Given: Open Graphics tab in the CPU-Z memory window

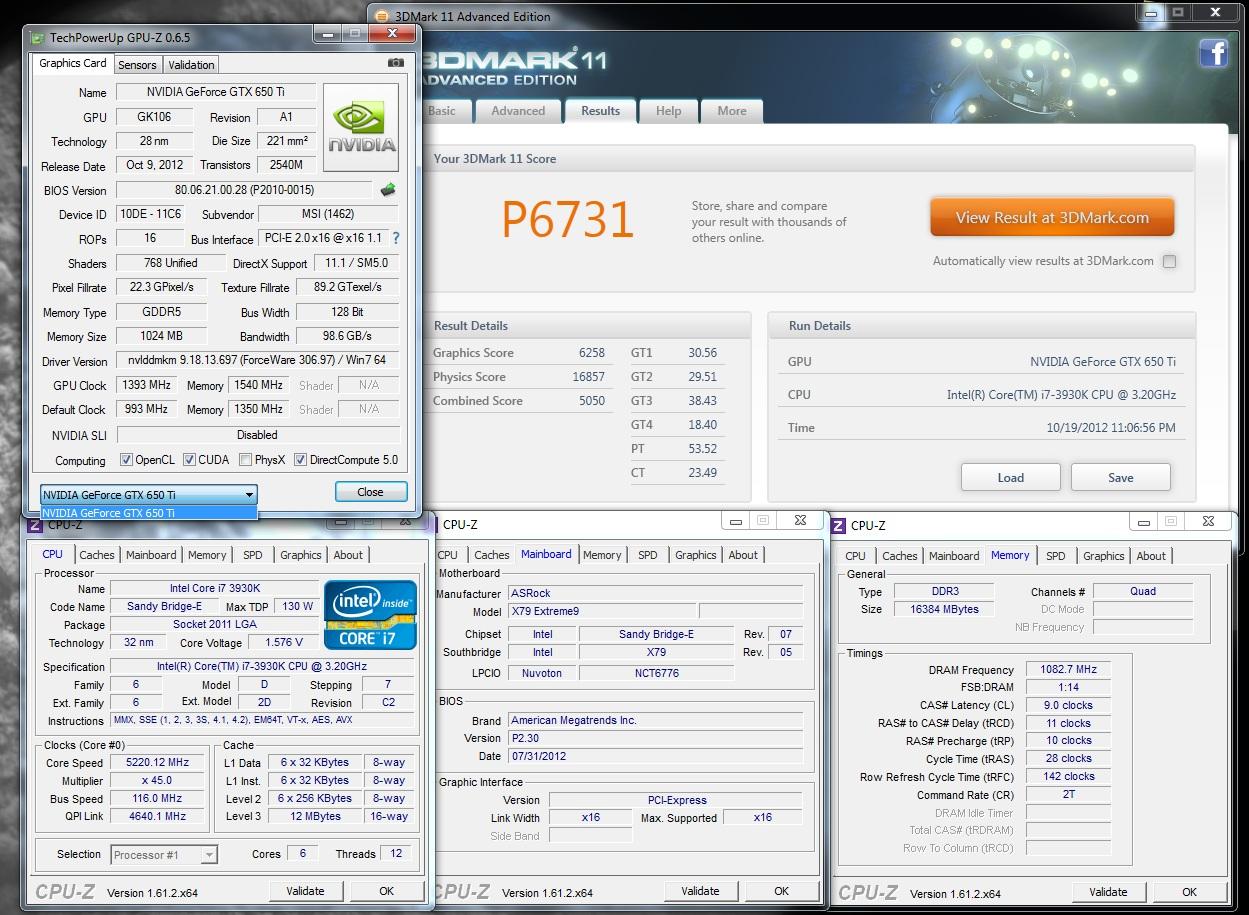Looking at the screenshot, I should (x=1104, y=556).
